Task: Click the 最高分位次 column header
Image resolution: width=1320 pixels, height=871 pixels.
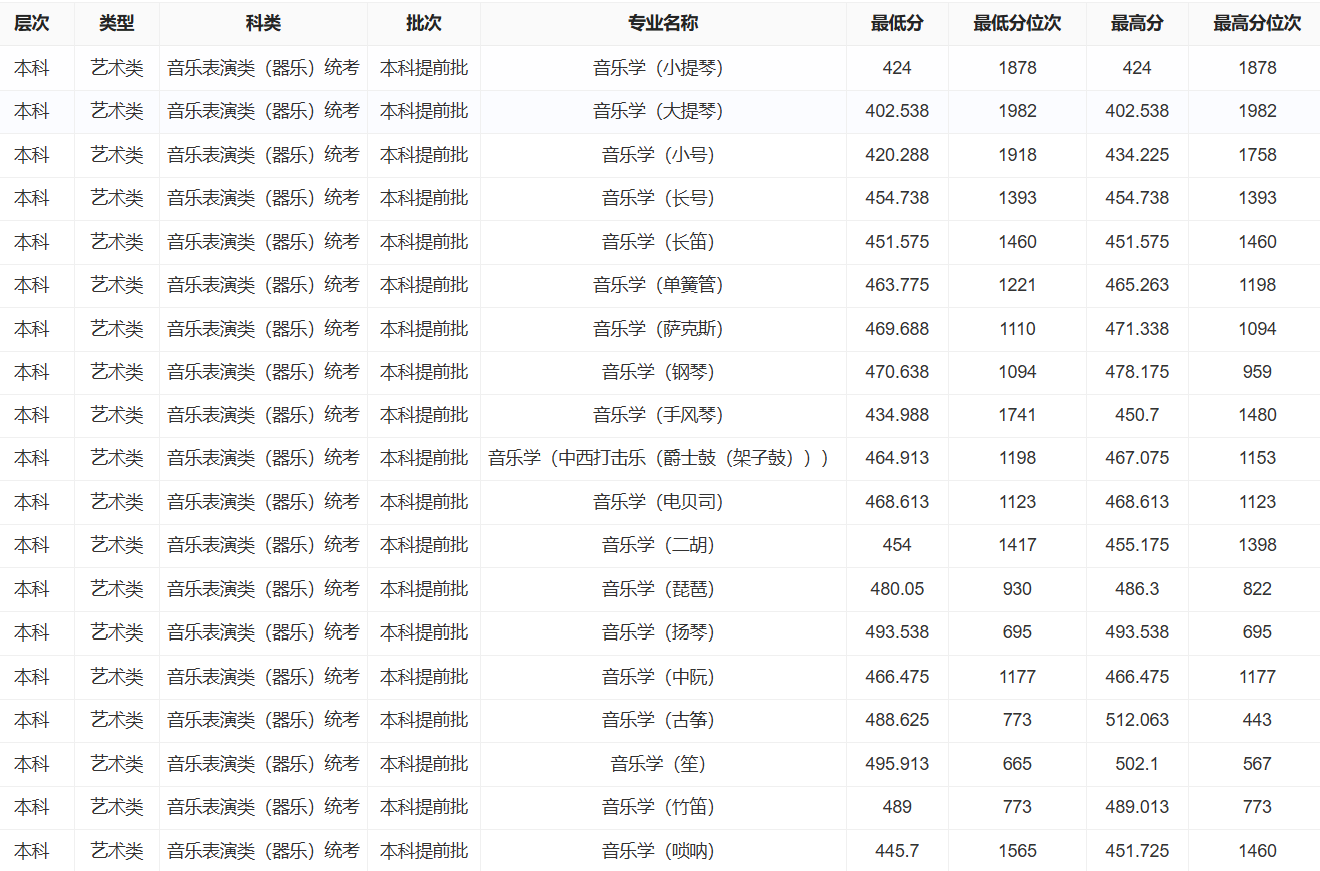Action: (x=1257, y=23)
